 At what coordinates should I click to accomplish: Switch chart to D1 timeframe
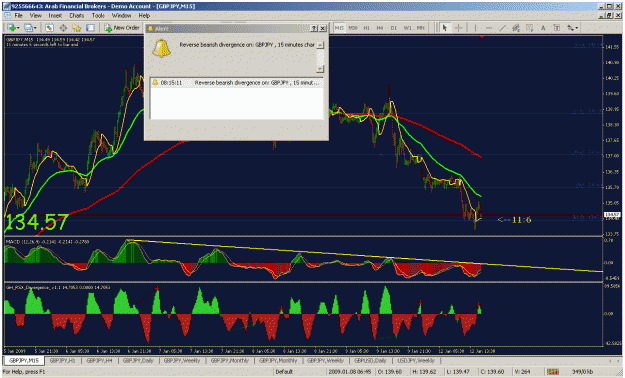(x=394, y=28)
